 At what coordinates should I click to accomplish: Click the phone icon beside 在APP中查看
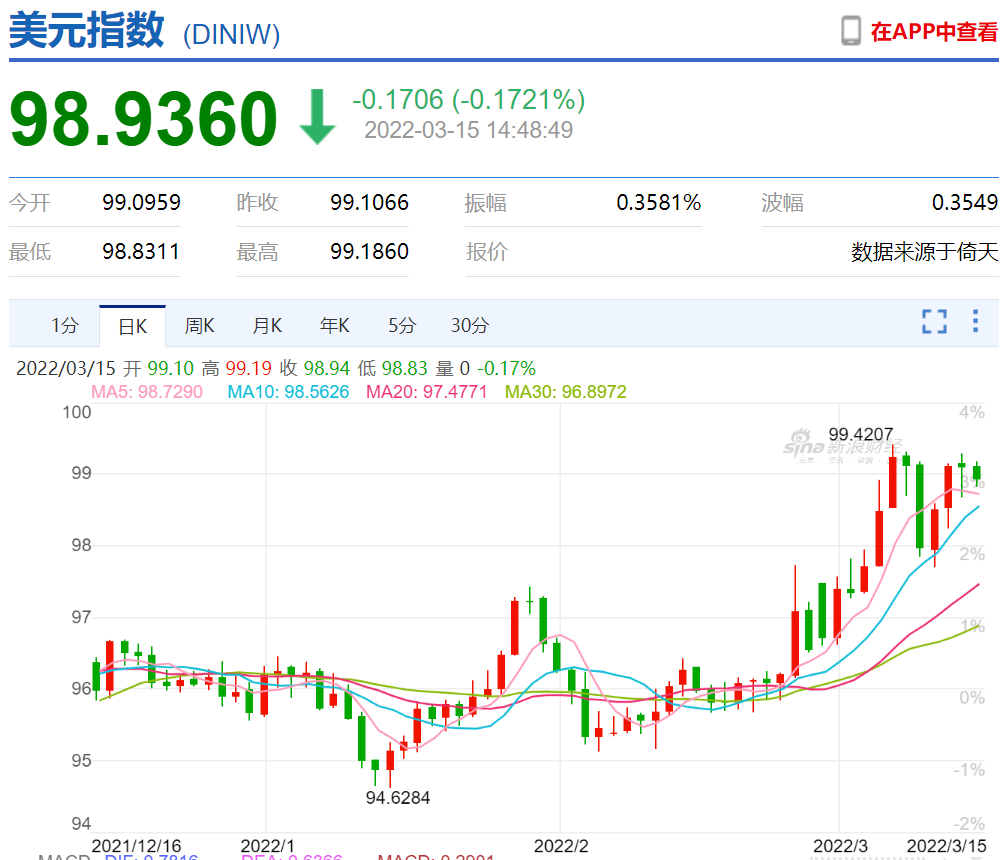(851, 31)
